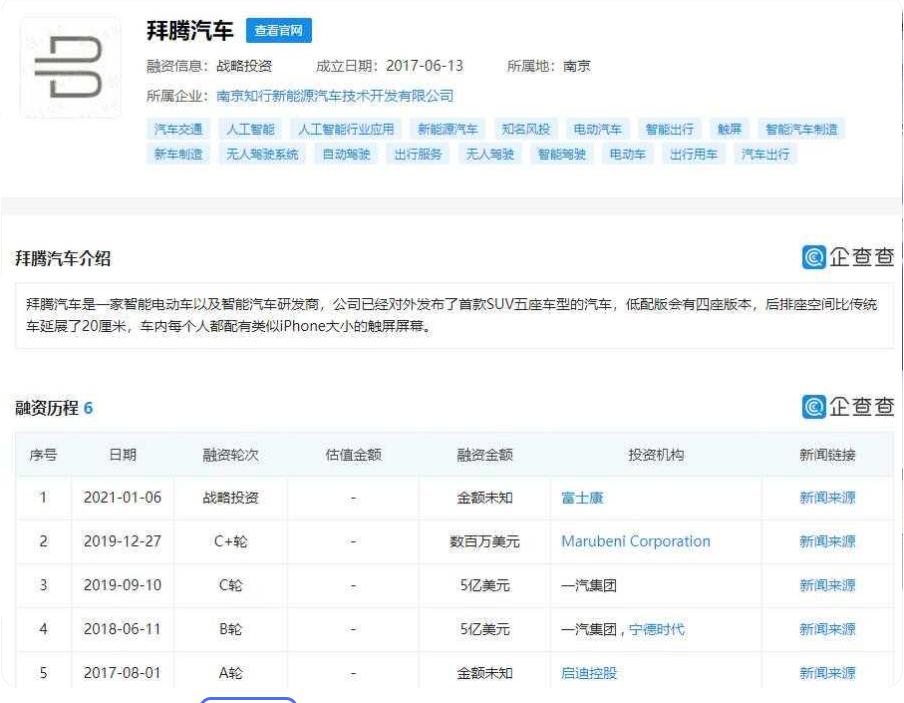Image resolution: width=904 pixels, height=703 pixels.
Task: Select the 出行用车 tag
Action: click(694, 154)
